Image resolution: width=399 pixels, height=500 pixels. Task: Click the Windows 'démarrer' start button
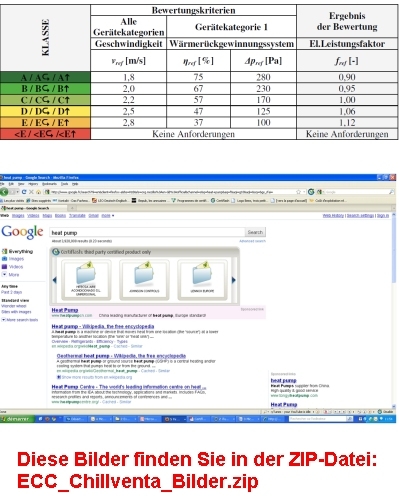tap(17, 419)
